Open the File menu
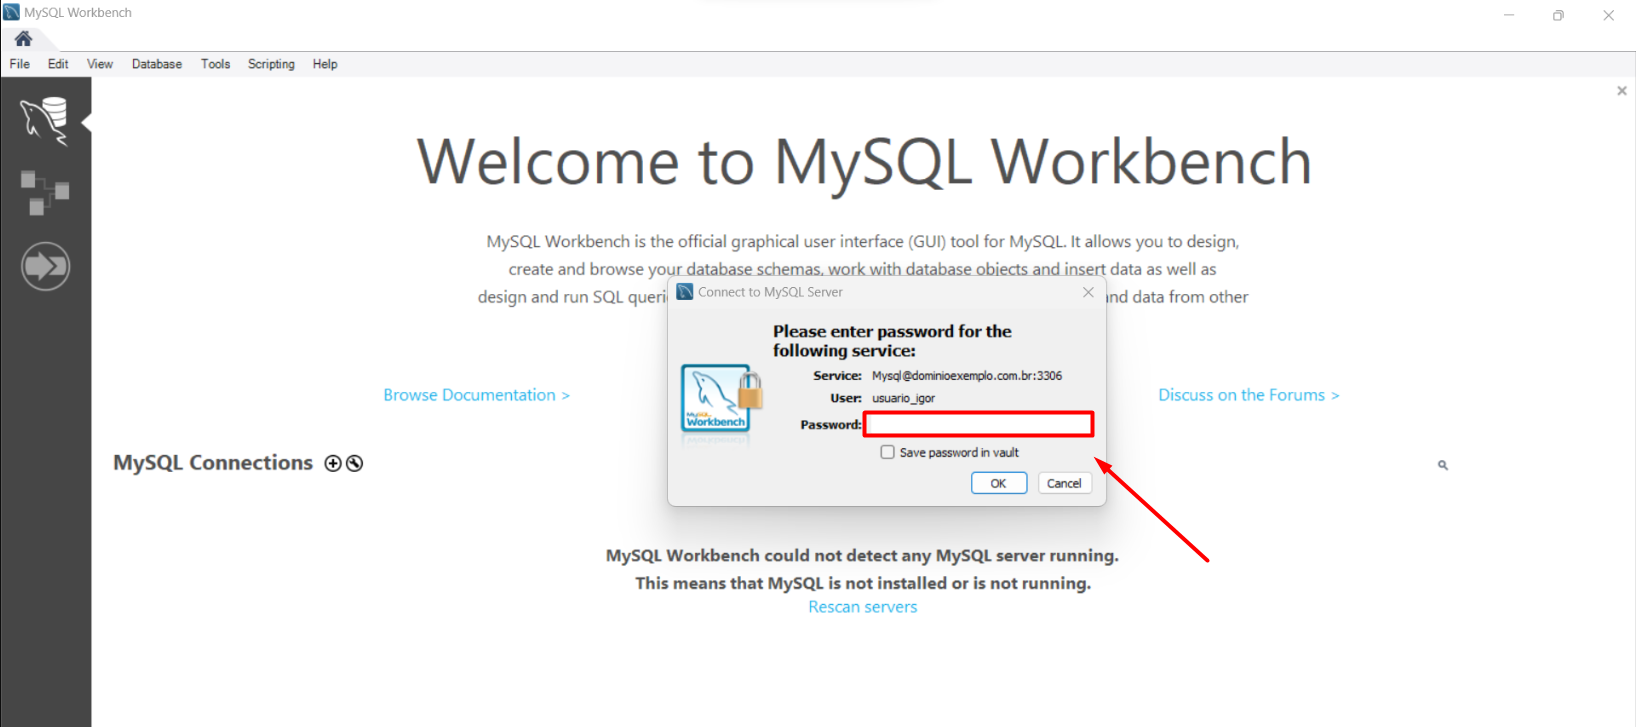Image resolution: width=1636 pixels, height=727 pixels. click(20, 64)
